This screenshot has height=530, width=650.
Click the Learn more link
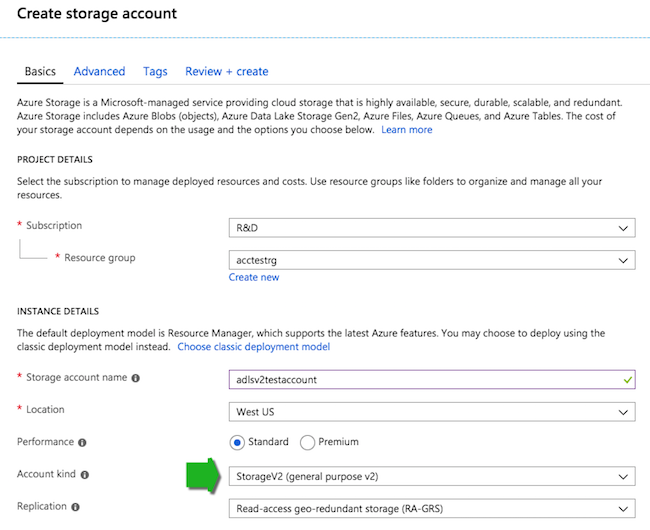pyautogui.click(x=406, y=130)
